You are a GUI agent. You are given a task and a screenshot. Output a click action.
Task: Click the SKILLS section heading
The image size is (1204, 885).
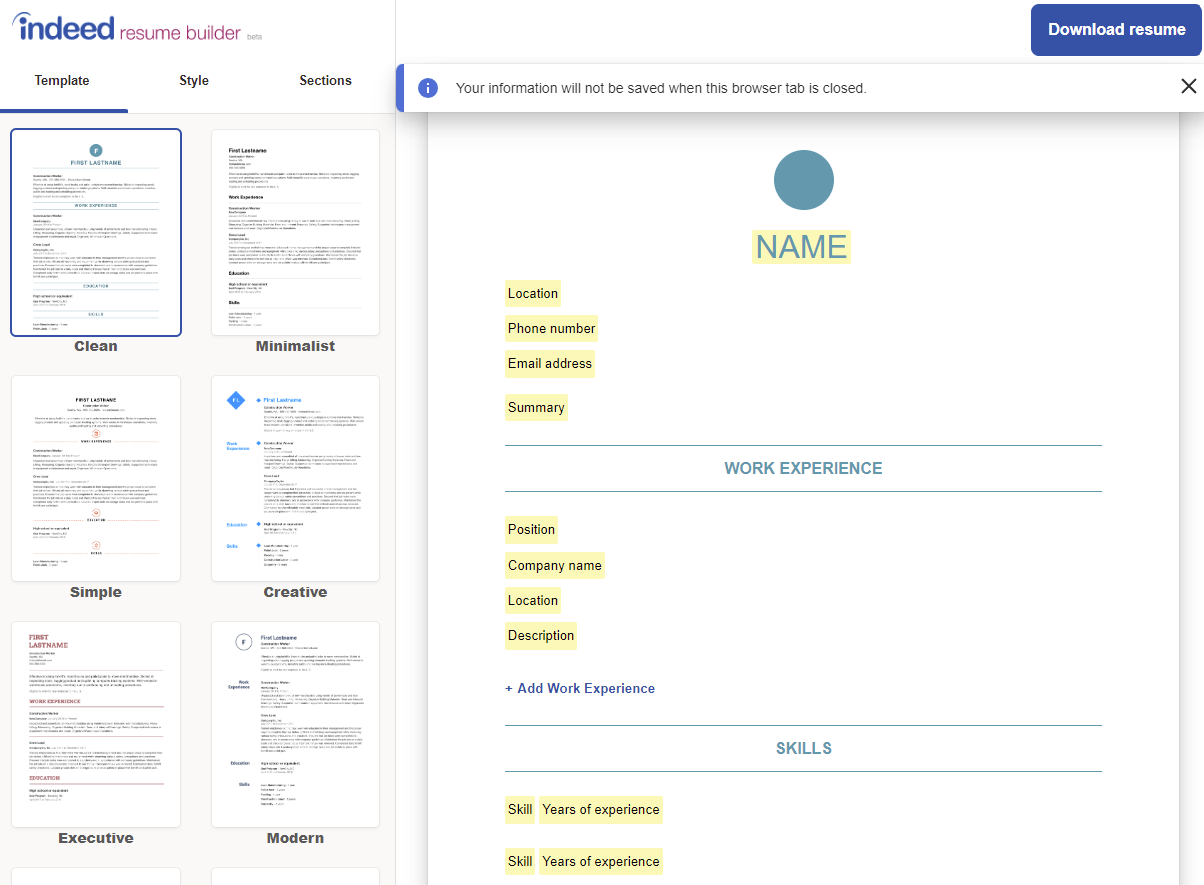pyautogui.click(x=804, y=749)
